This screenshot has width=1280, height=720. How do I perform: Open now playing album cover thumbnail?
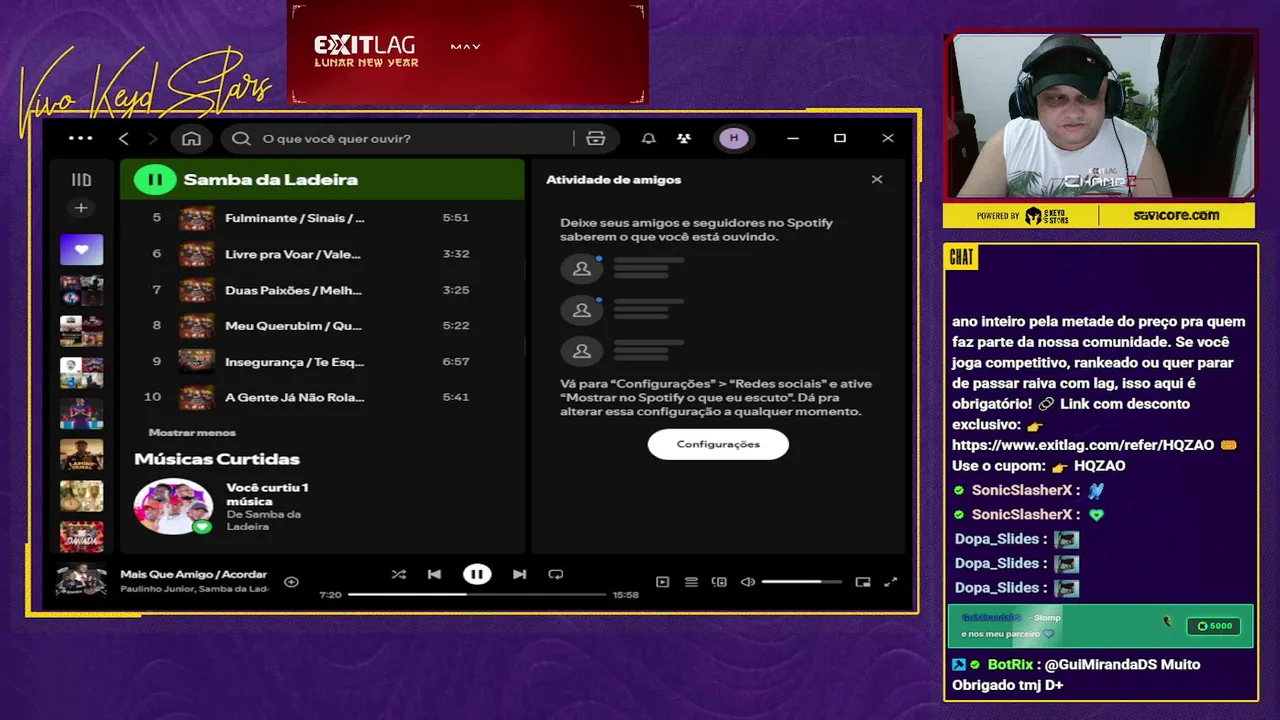click(x=81, y=581)
